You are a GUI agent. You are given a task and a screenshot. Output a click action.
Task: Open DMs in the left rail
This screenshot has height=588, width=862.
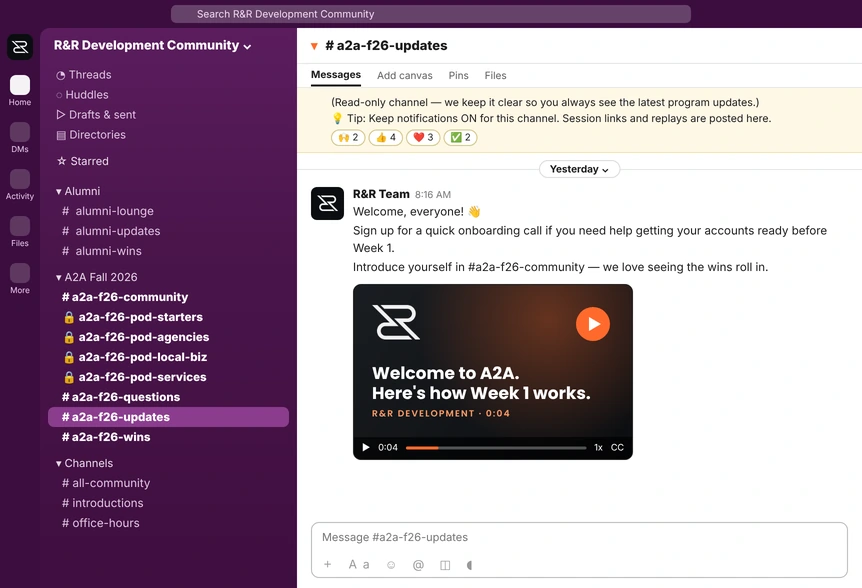[x=20, y=137]
